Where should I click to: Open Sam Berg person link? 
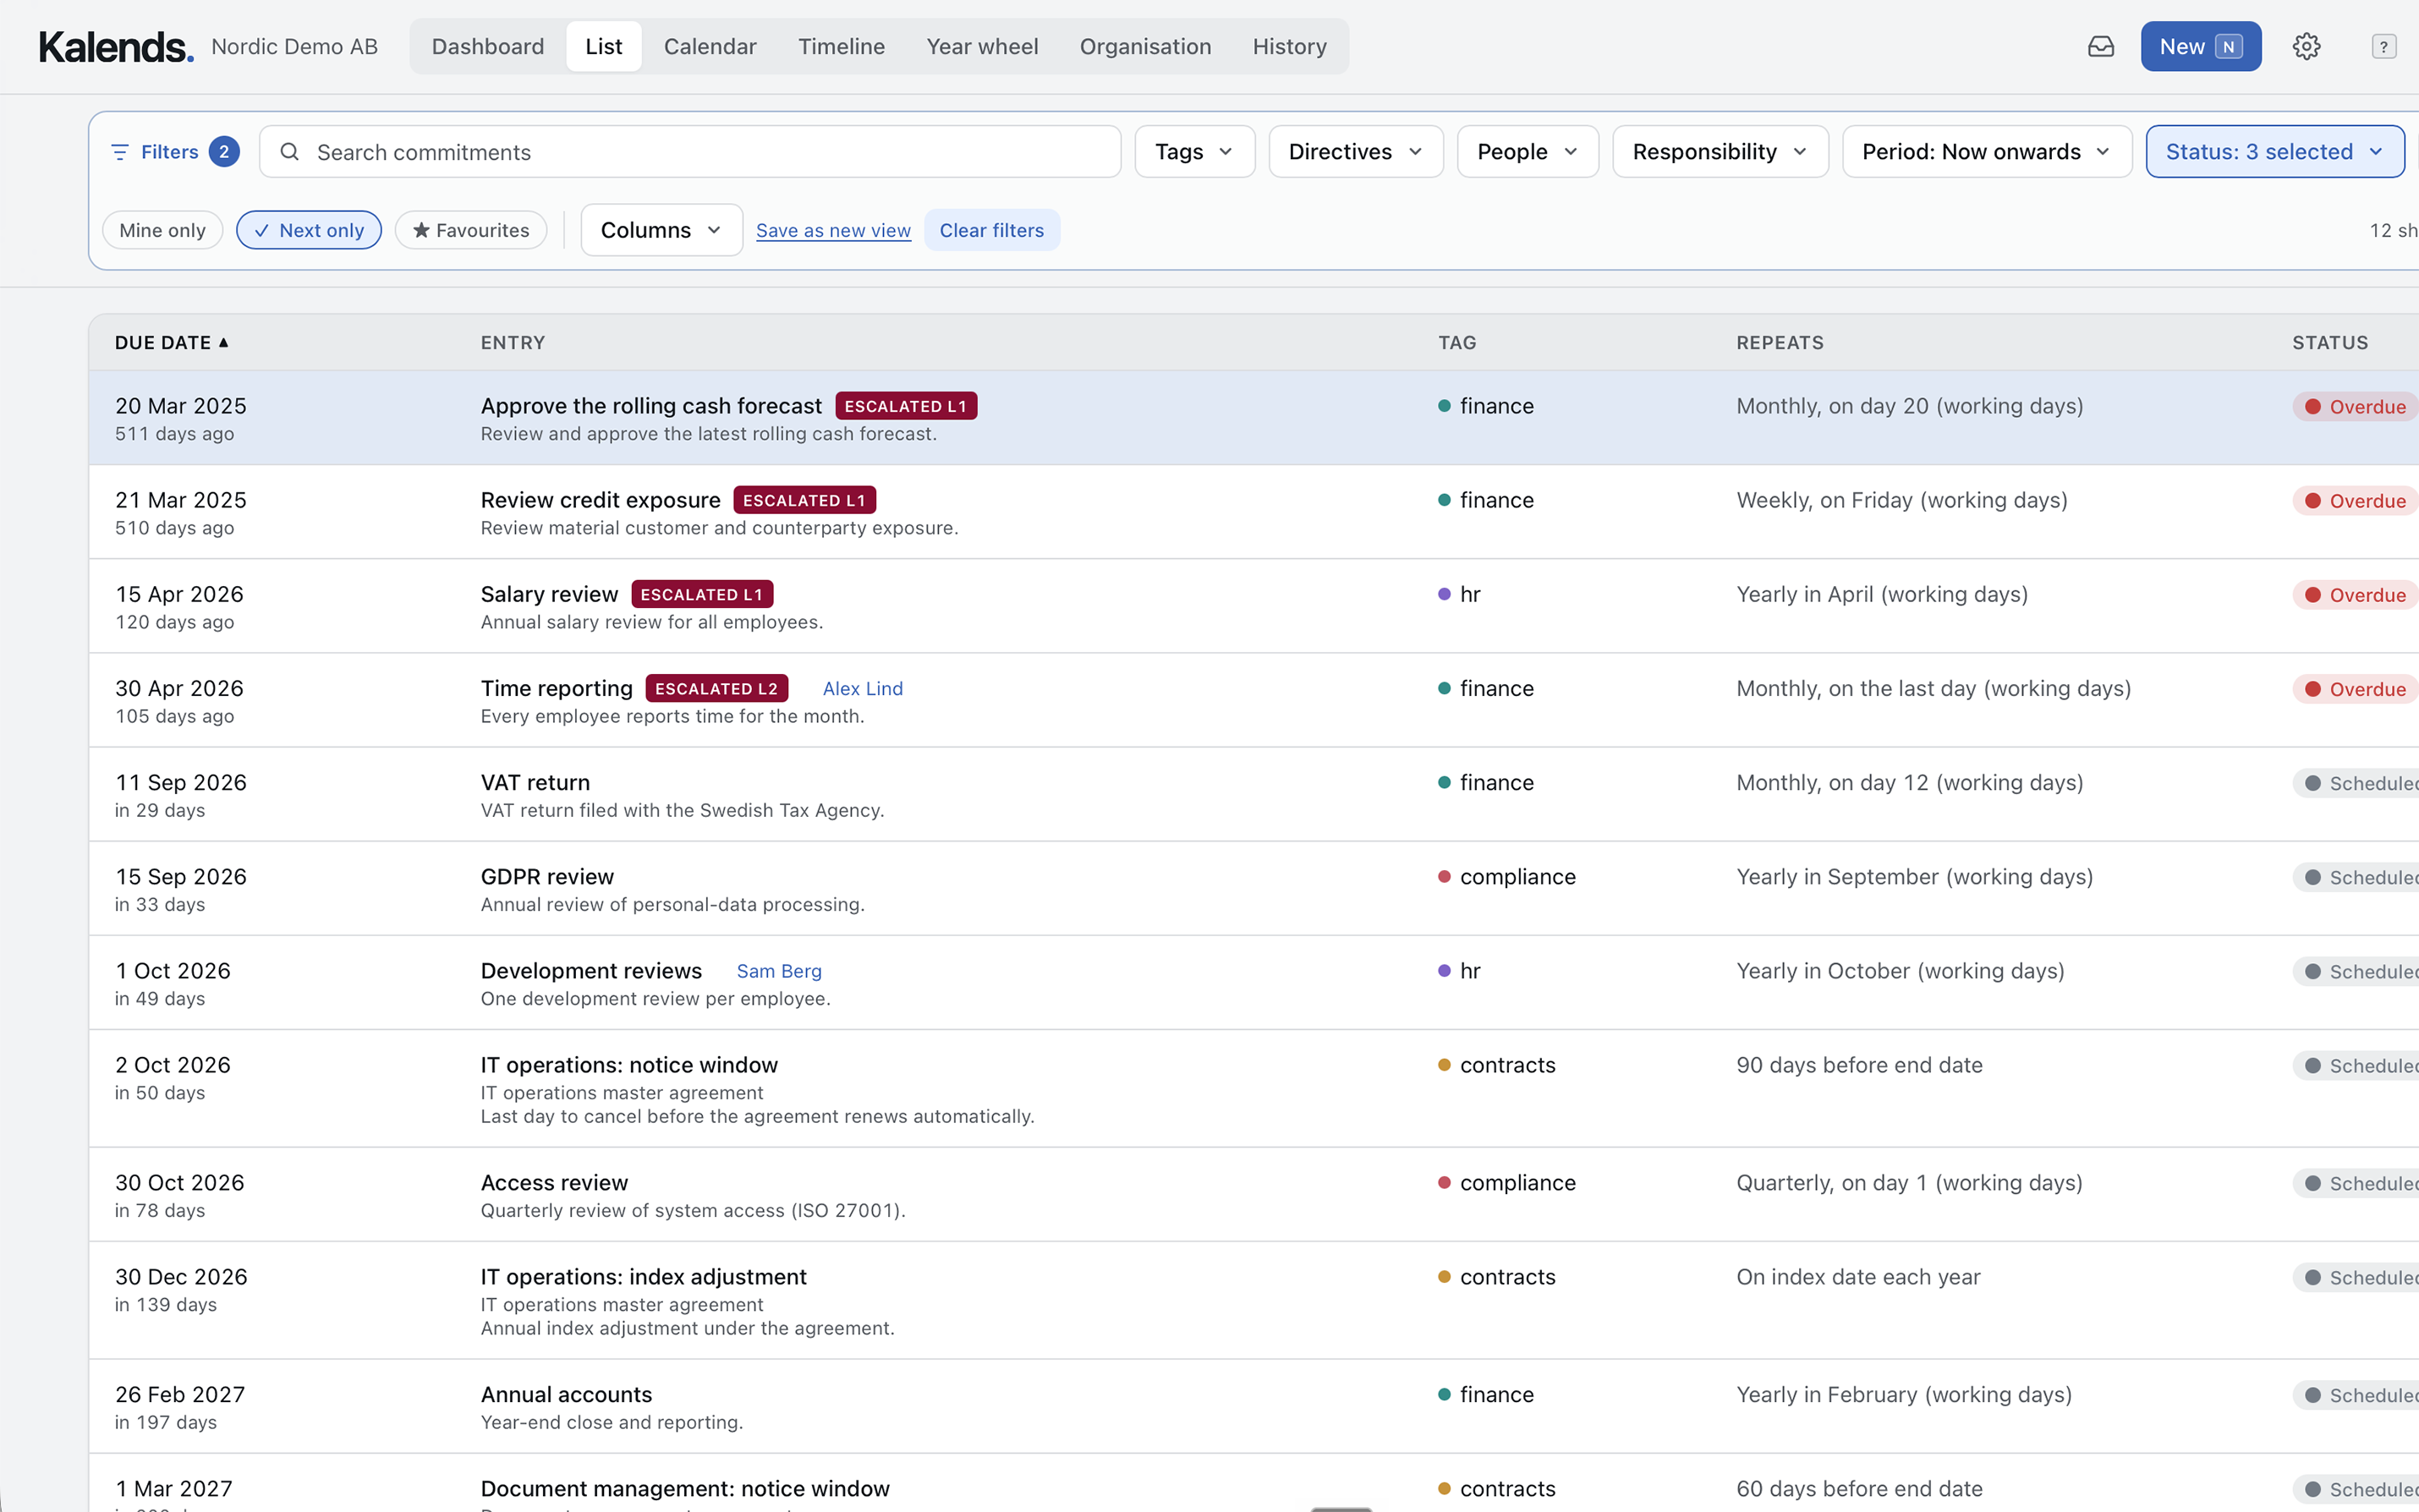(x=779, y=971)
